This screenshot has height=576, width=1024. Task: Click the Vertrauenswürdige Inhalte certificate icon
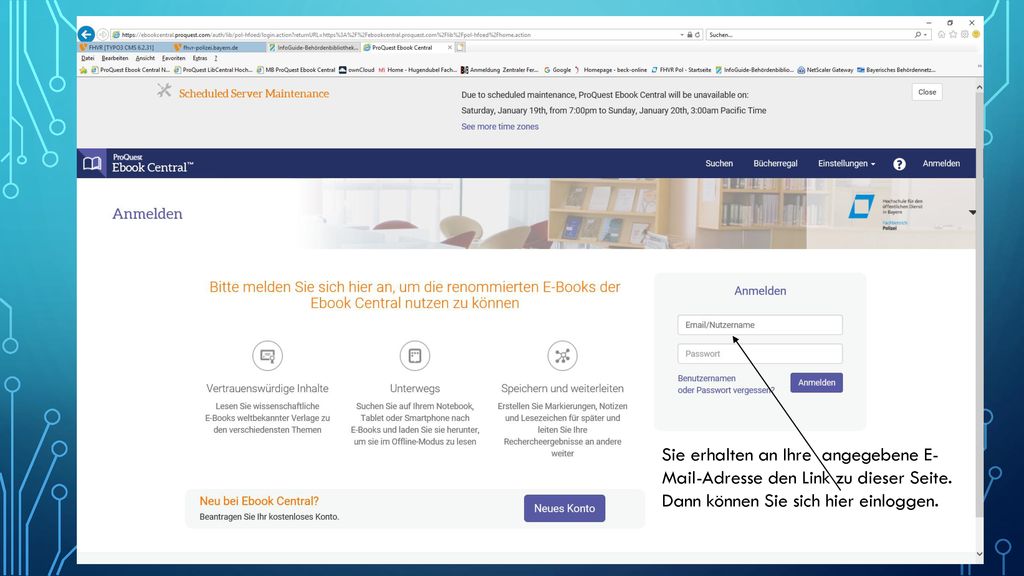[x=267, y=356]
